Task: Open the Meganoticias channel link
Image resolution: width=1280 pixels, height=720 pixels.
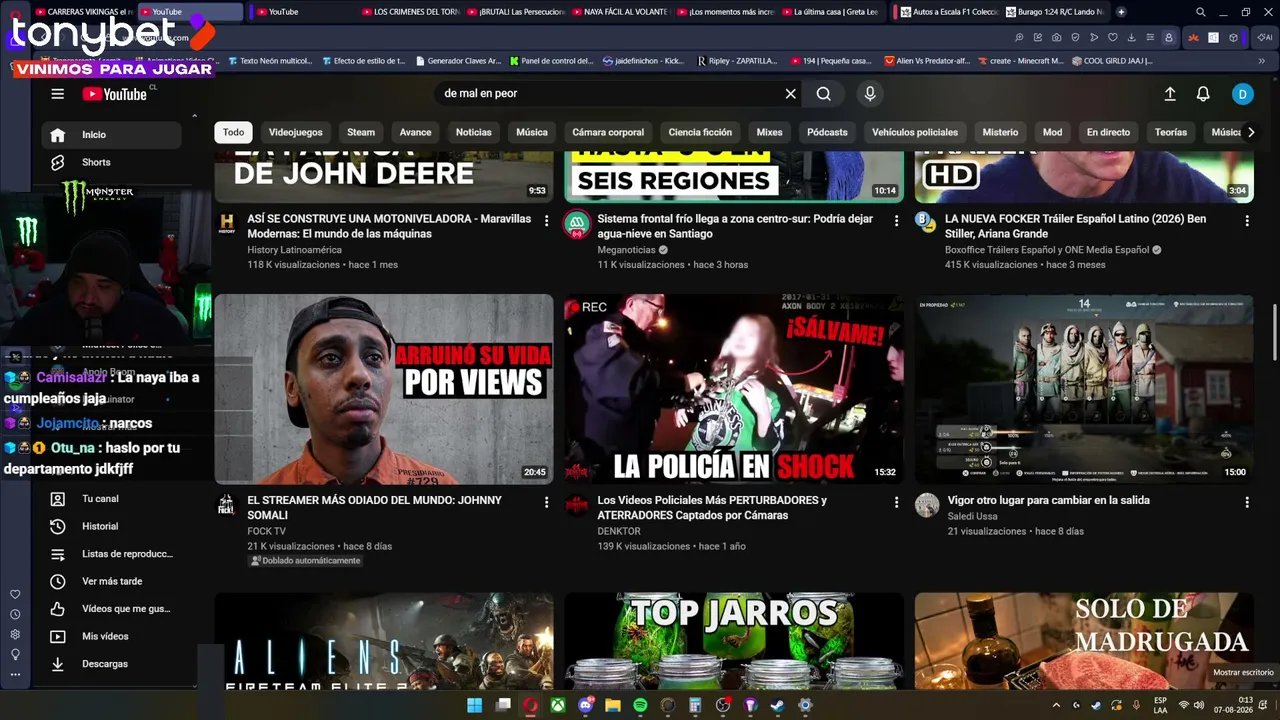Action: tap(626, 250)
